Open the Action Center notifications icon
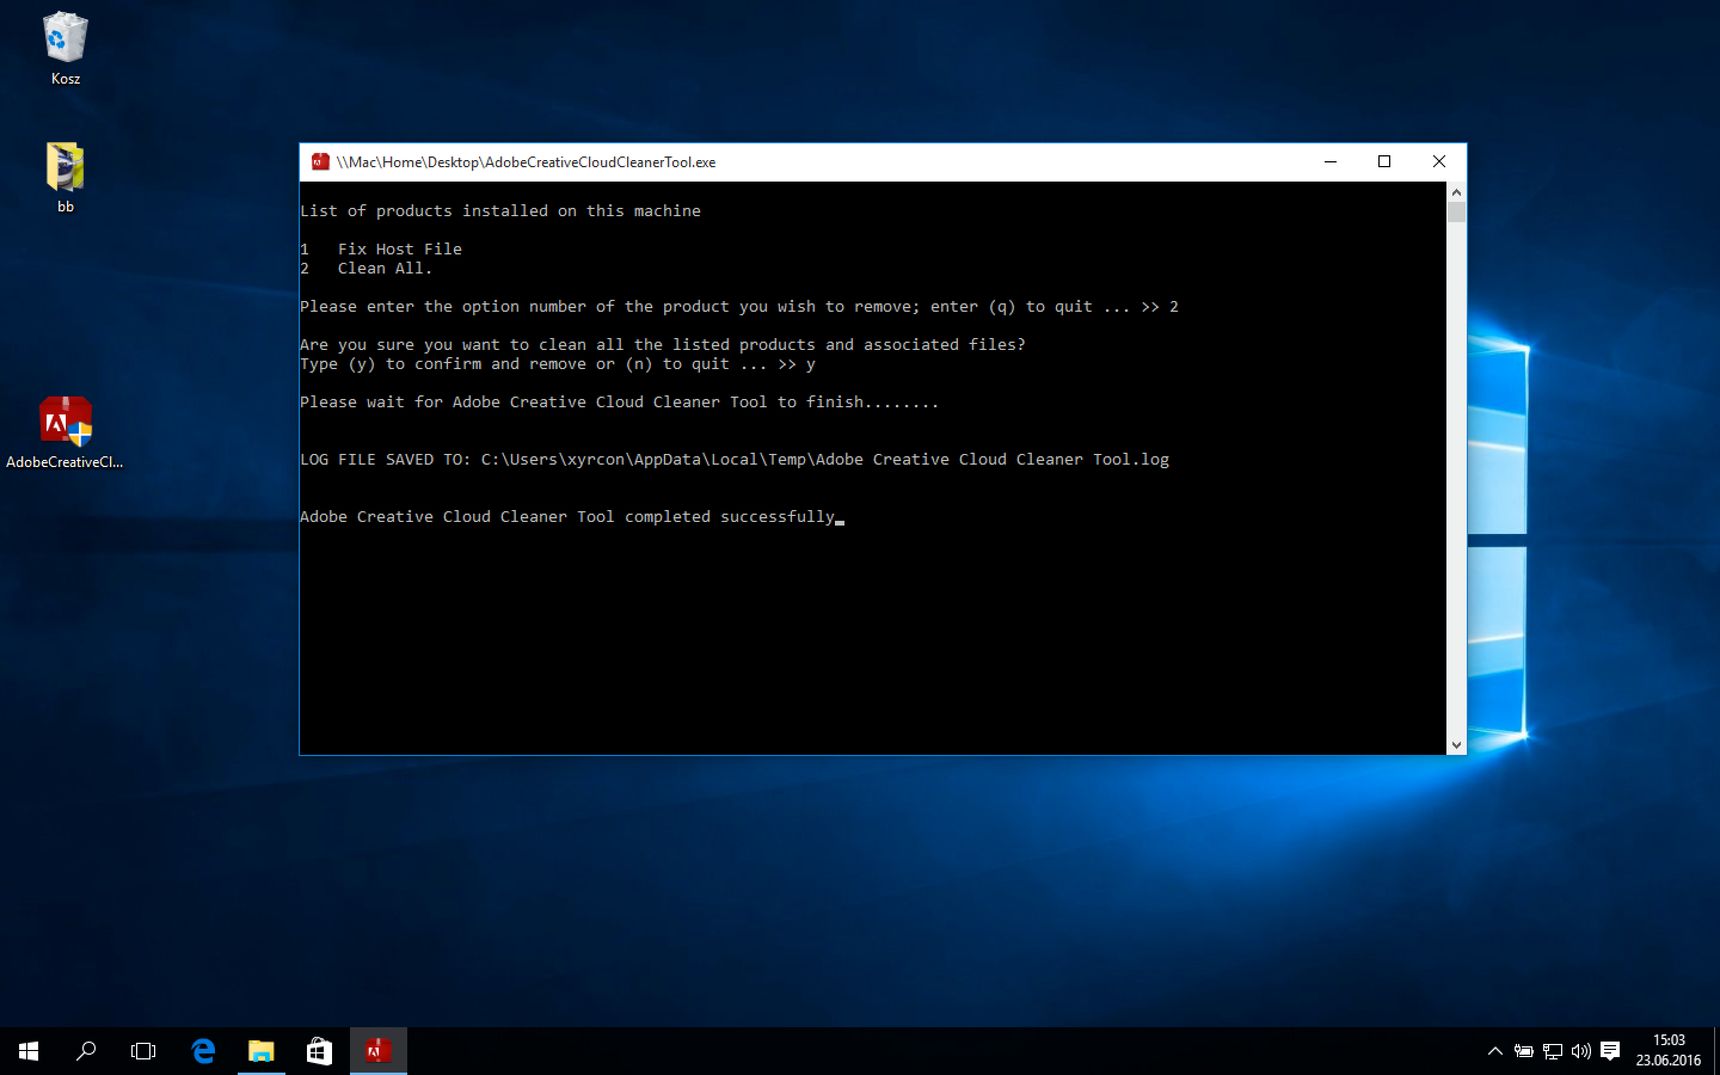 pyautogui.click(x=1610, y=1051)
